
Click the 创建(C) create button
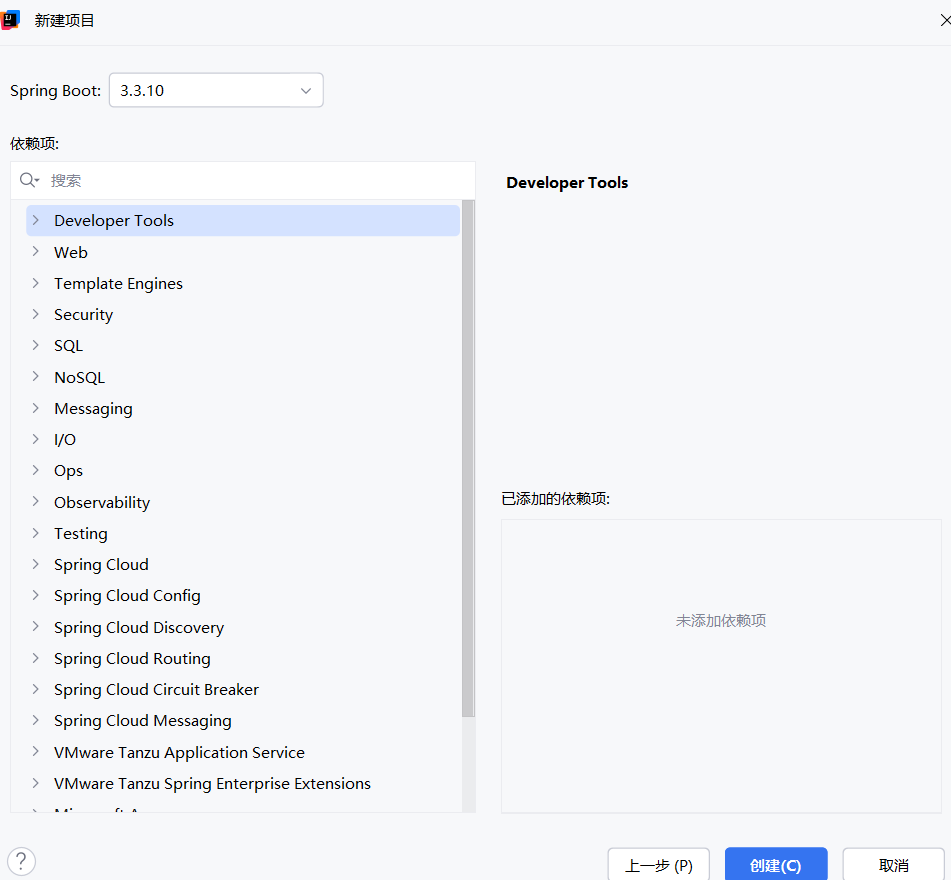click(776, 865)
